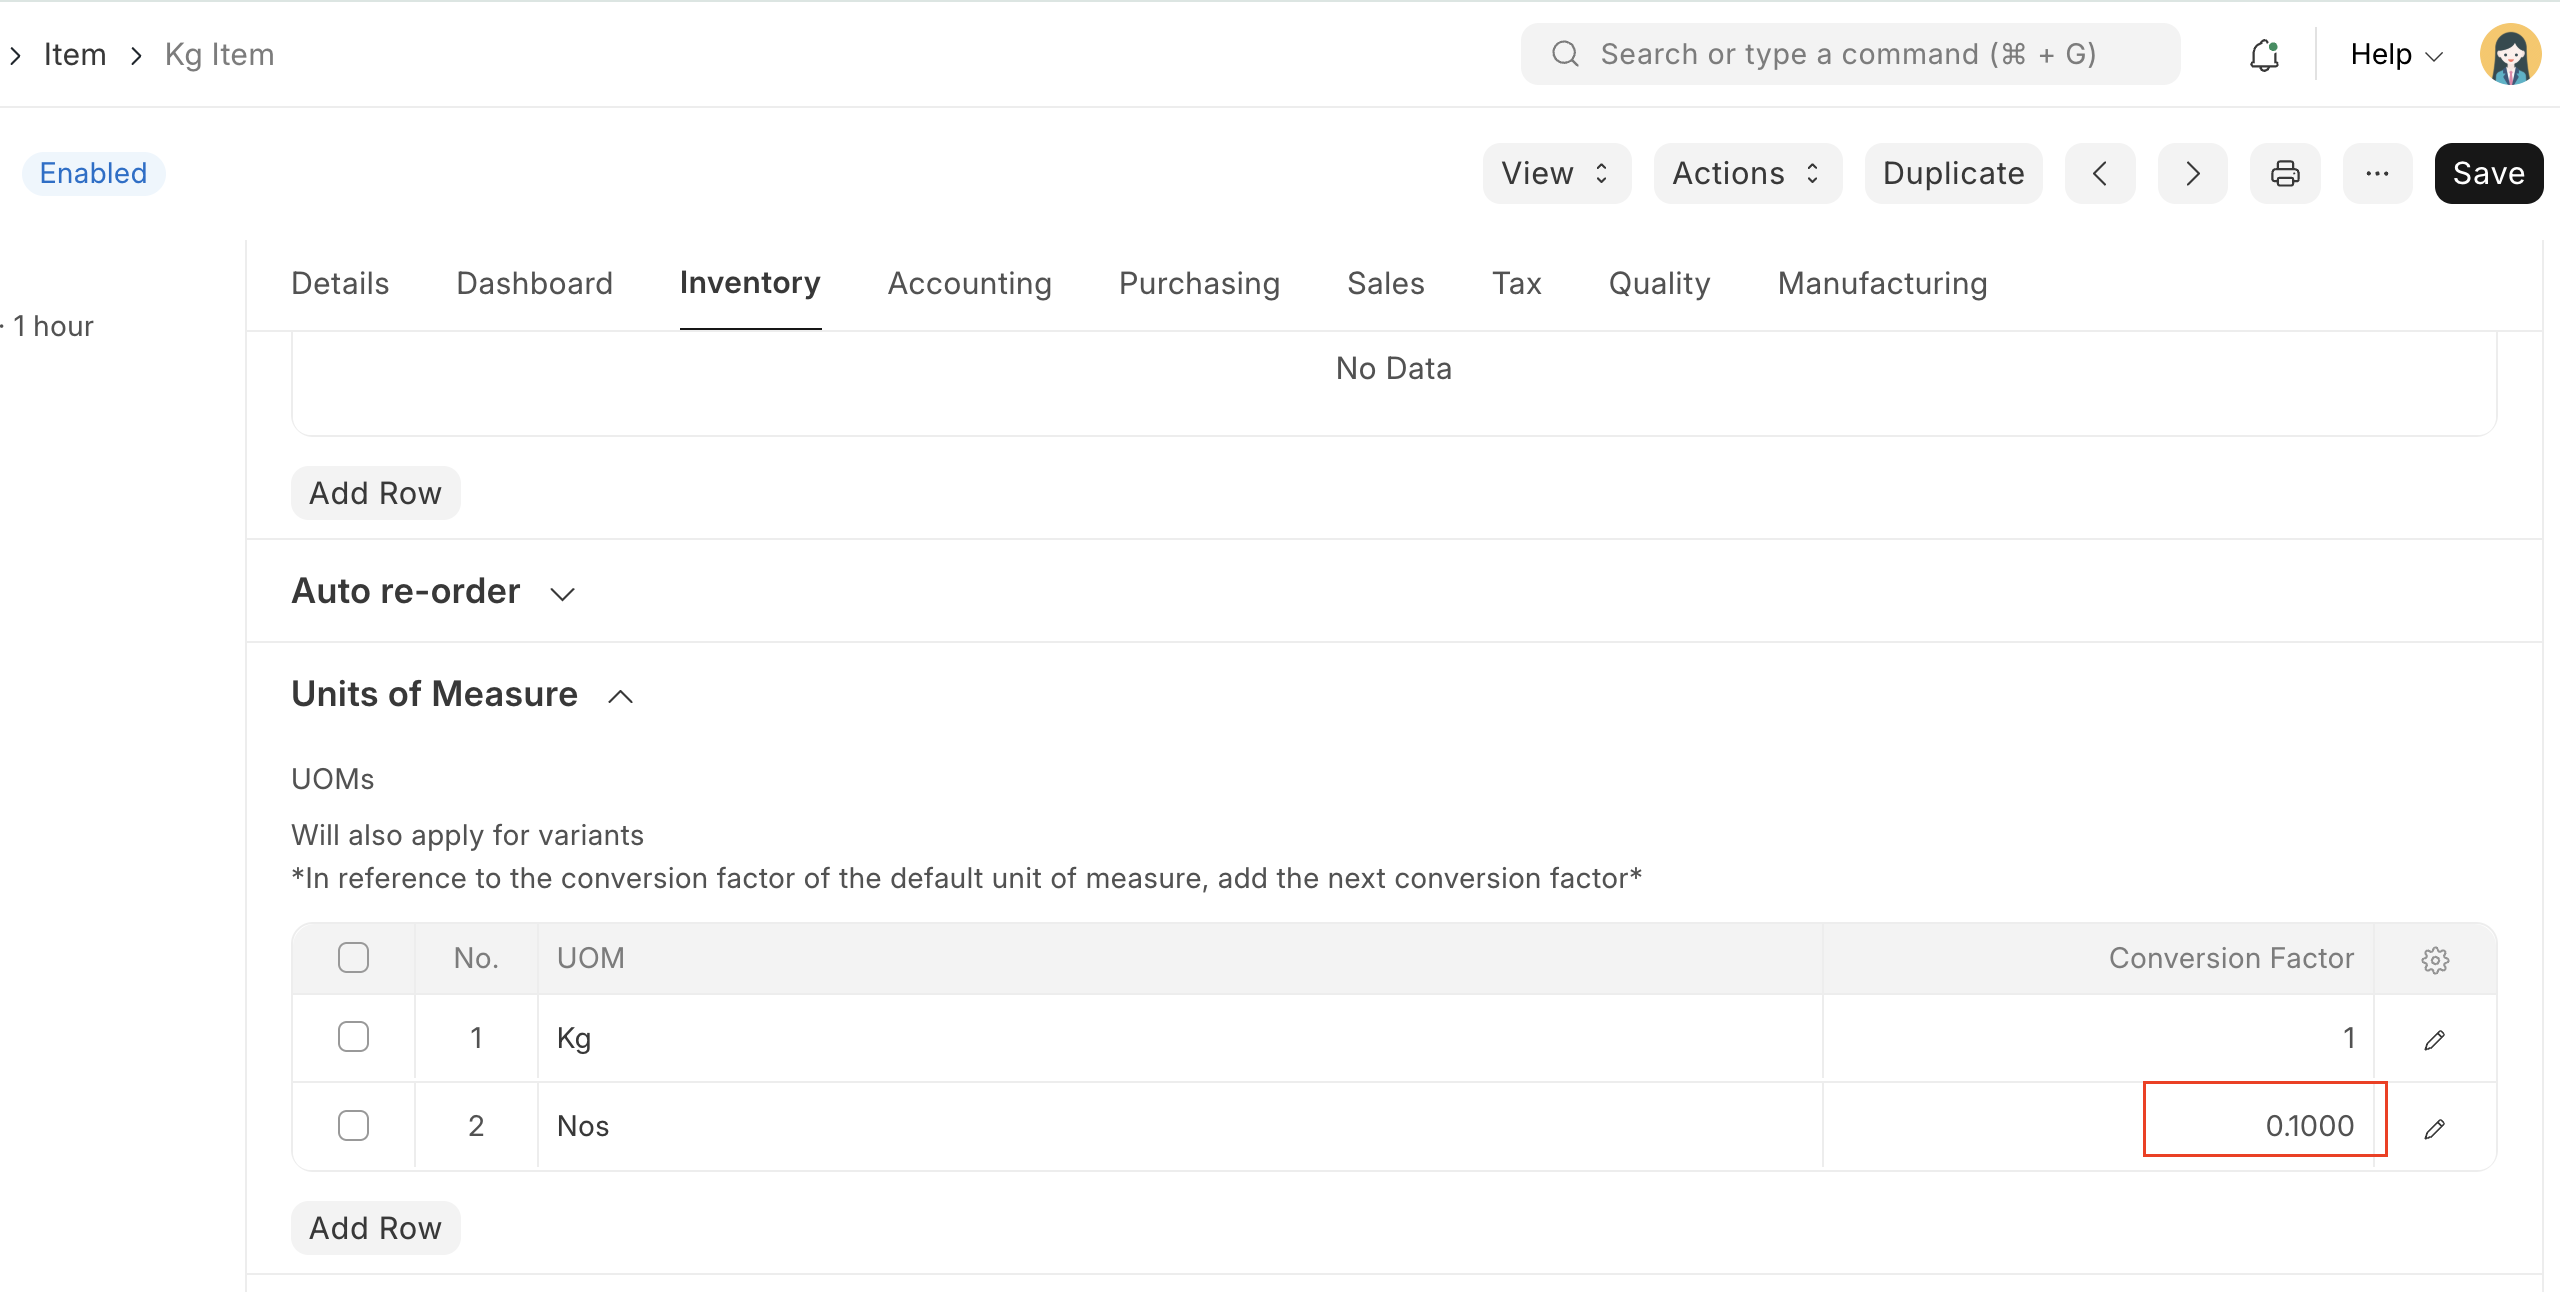2560x1292 pixels.
Task: Open the print icon button
Action: 2285,173
